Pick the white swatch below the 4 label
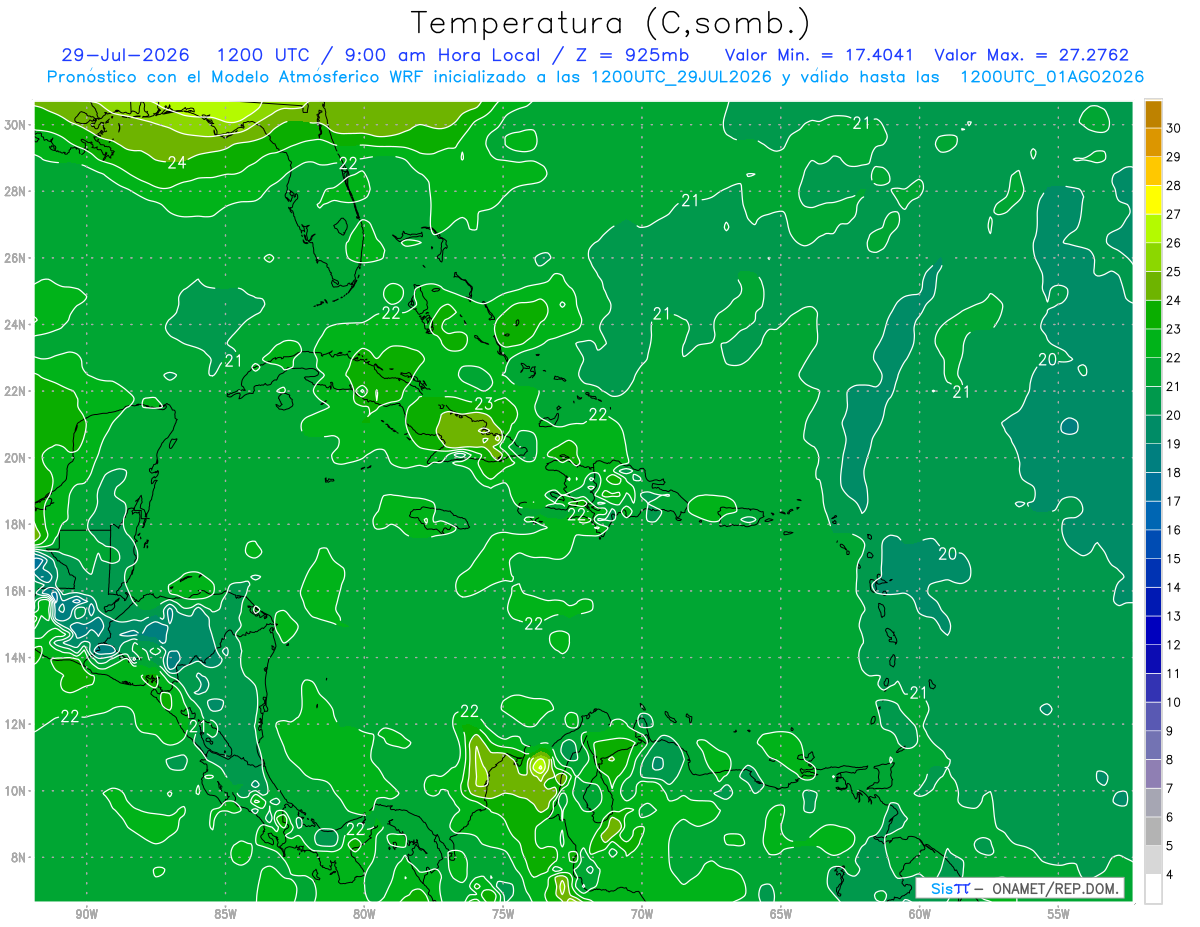Screen dimensions: 1200x927 point(1154,889)
